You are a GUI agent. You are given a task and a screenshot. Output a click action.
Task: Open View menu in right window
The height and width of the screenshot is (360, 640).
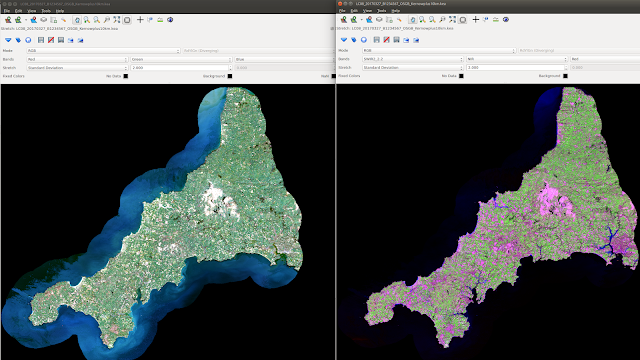pyautogui.click(x=367, y=11)
